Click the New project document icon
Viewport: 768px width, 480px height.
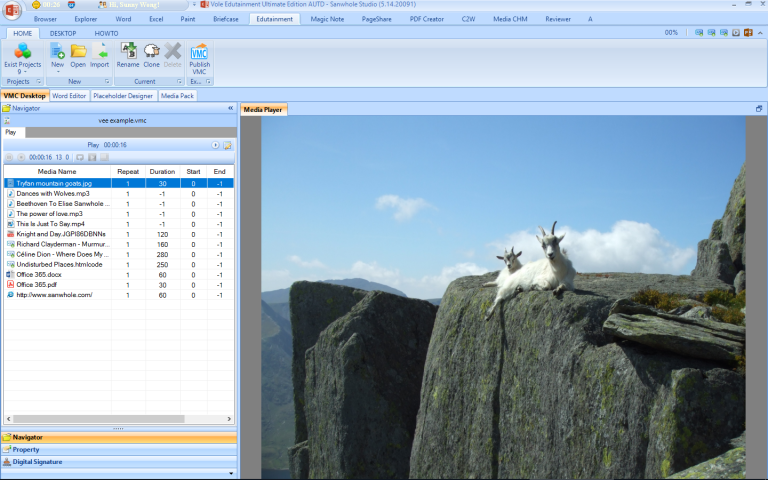57,51
